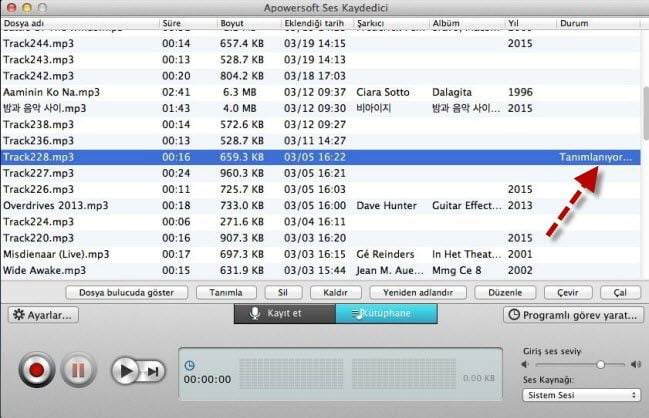Sort by Boyut column header
The image size is (649, 418).
point(249,24)
